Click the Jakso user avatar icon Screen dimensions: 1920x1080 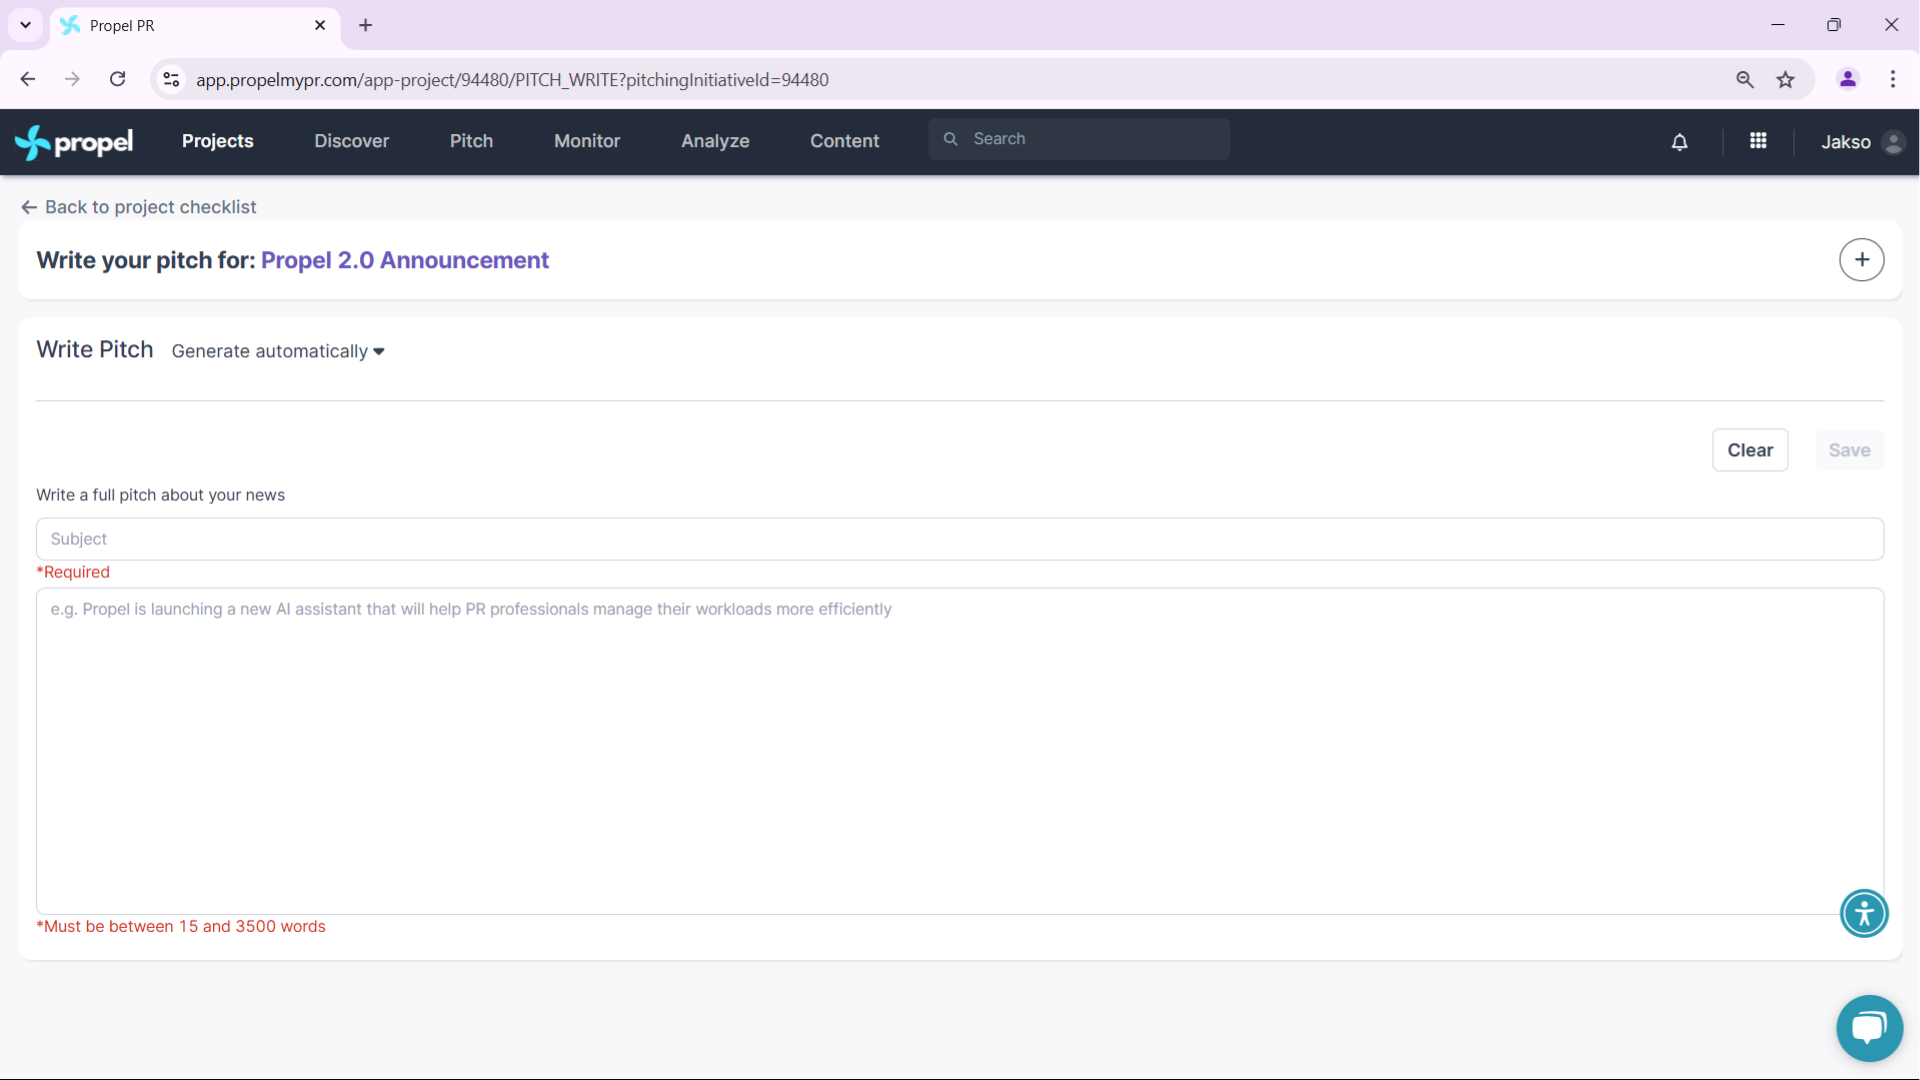tap(1893, 142)
